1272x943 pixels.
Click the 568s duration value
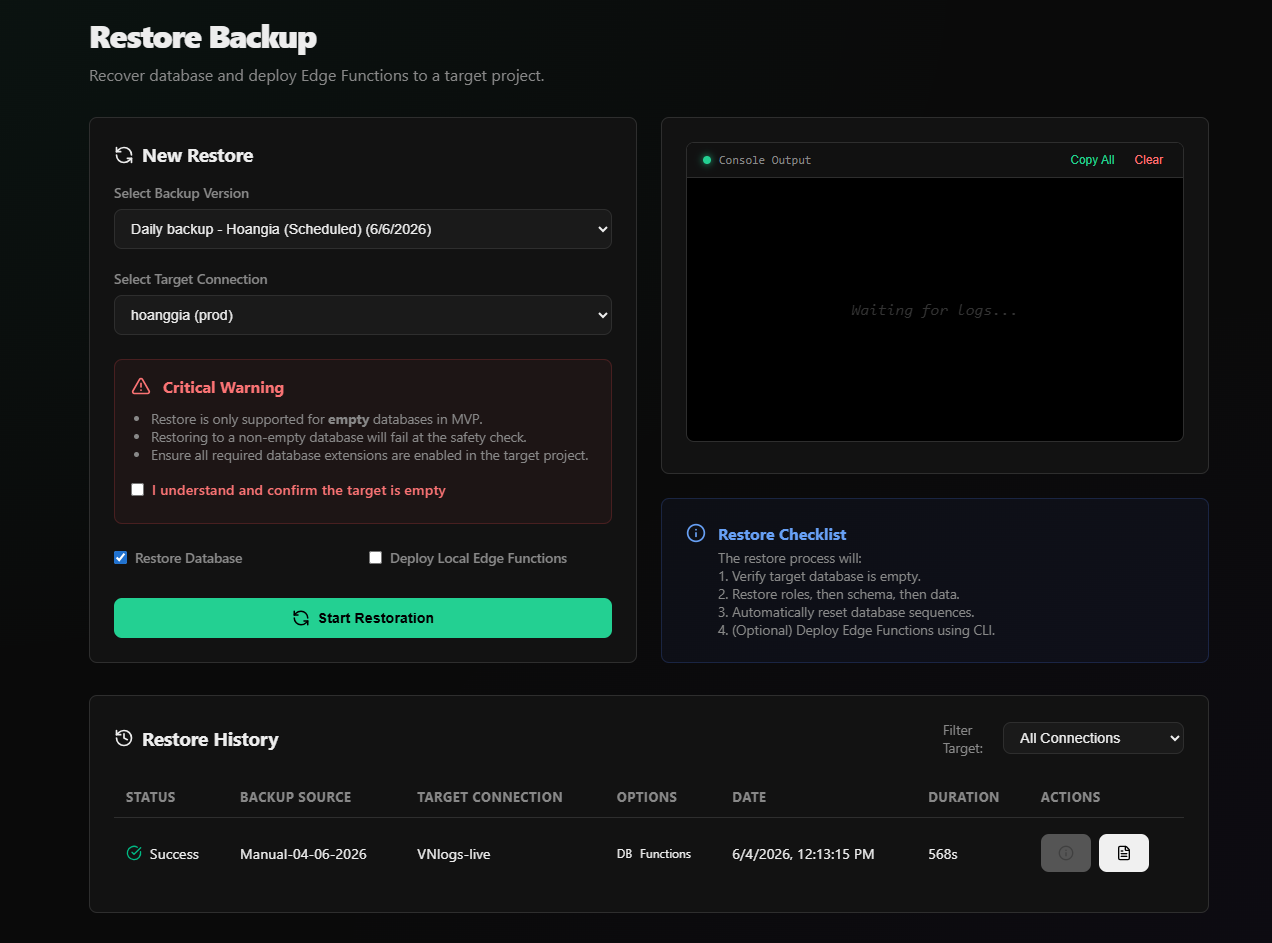(x=943, y=854)
